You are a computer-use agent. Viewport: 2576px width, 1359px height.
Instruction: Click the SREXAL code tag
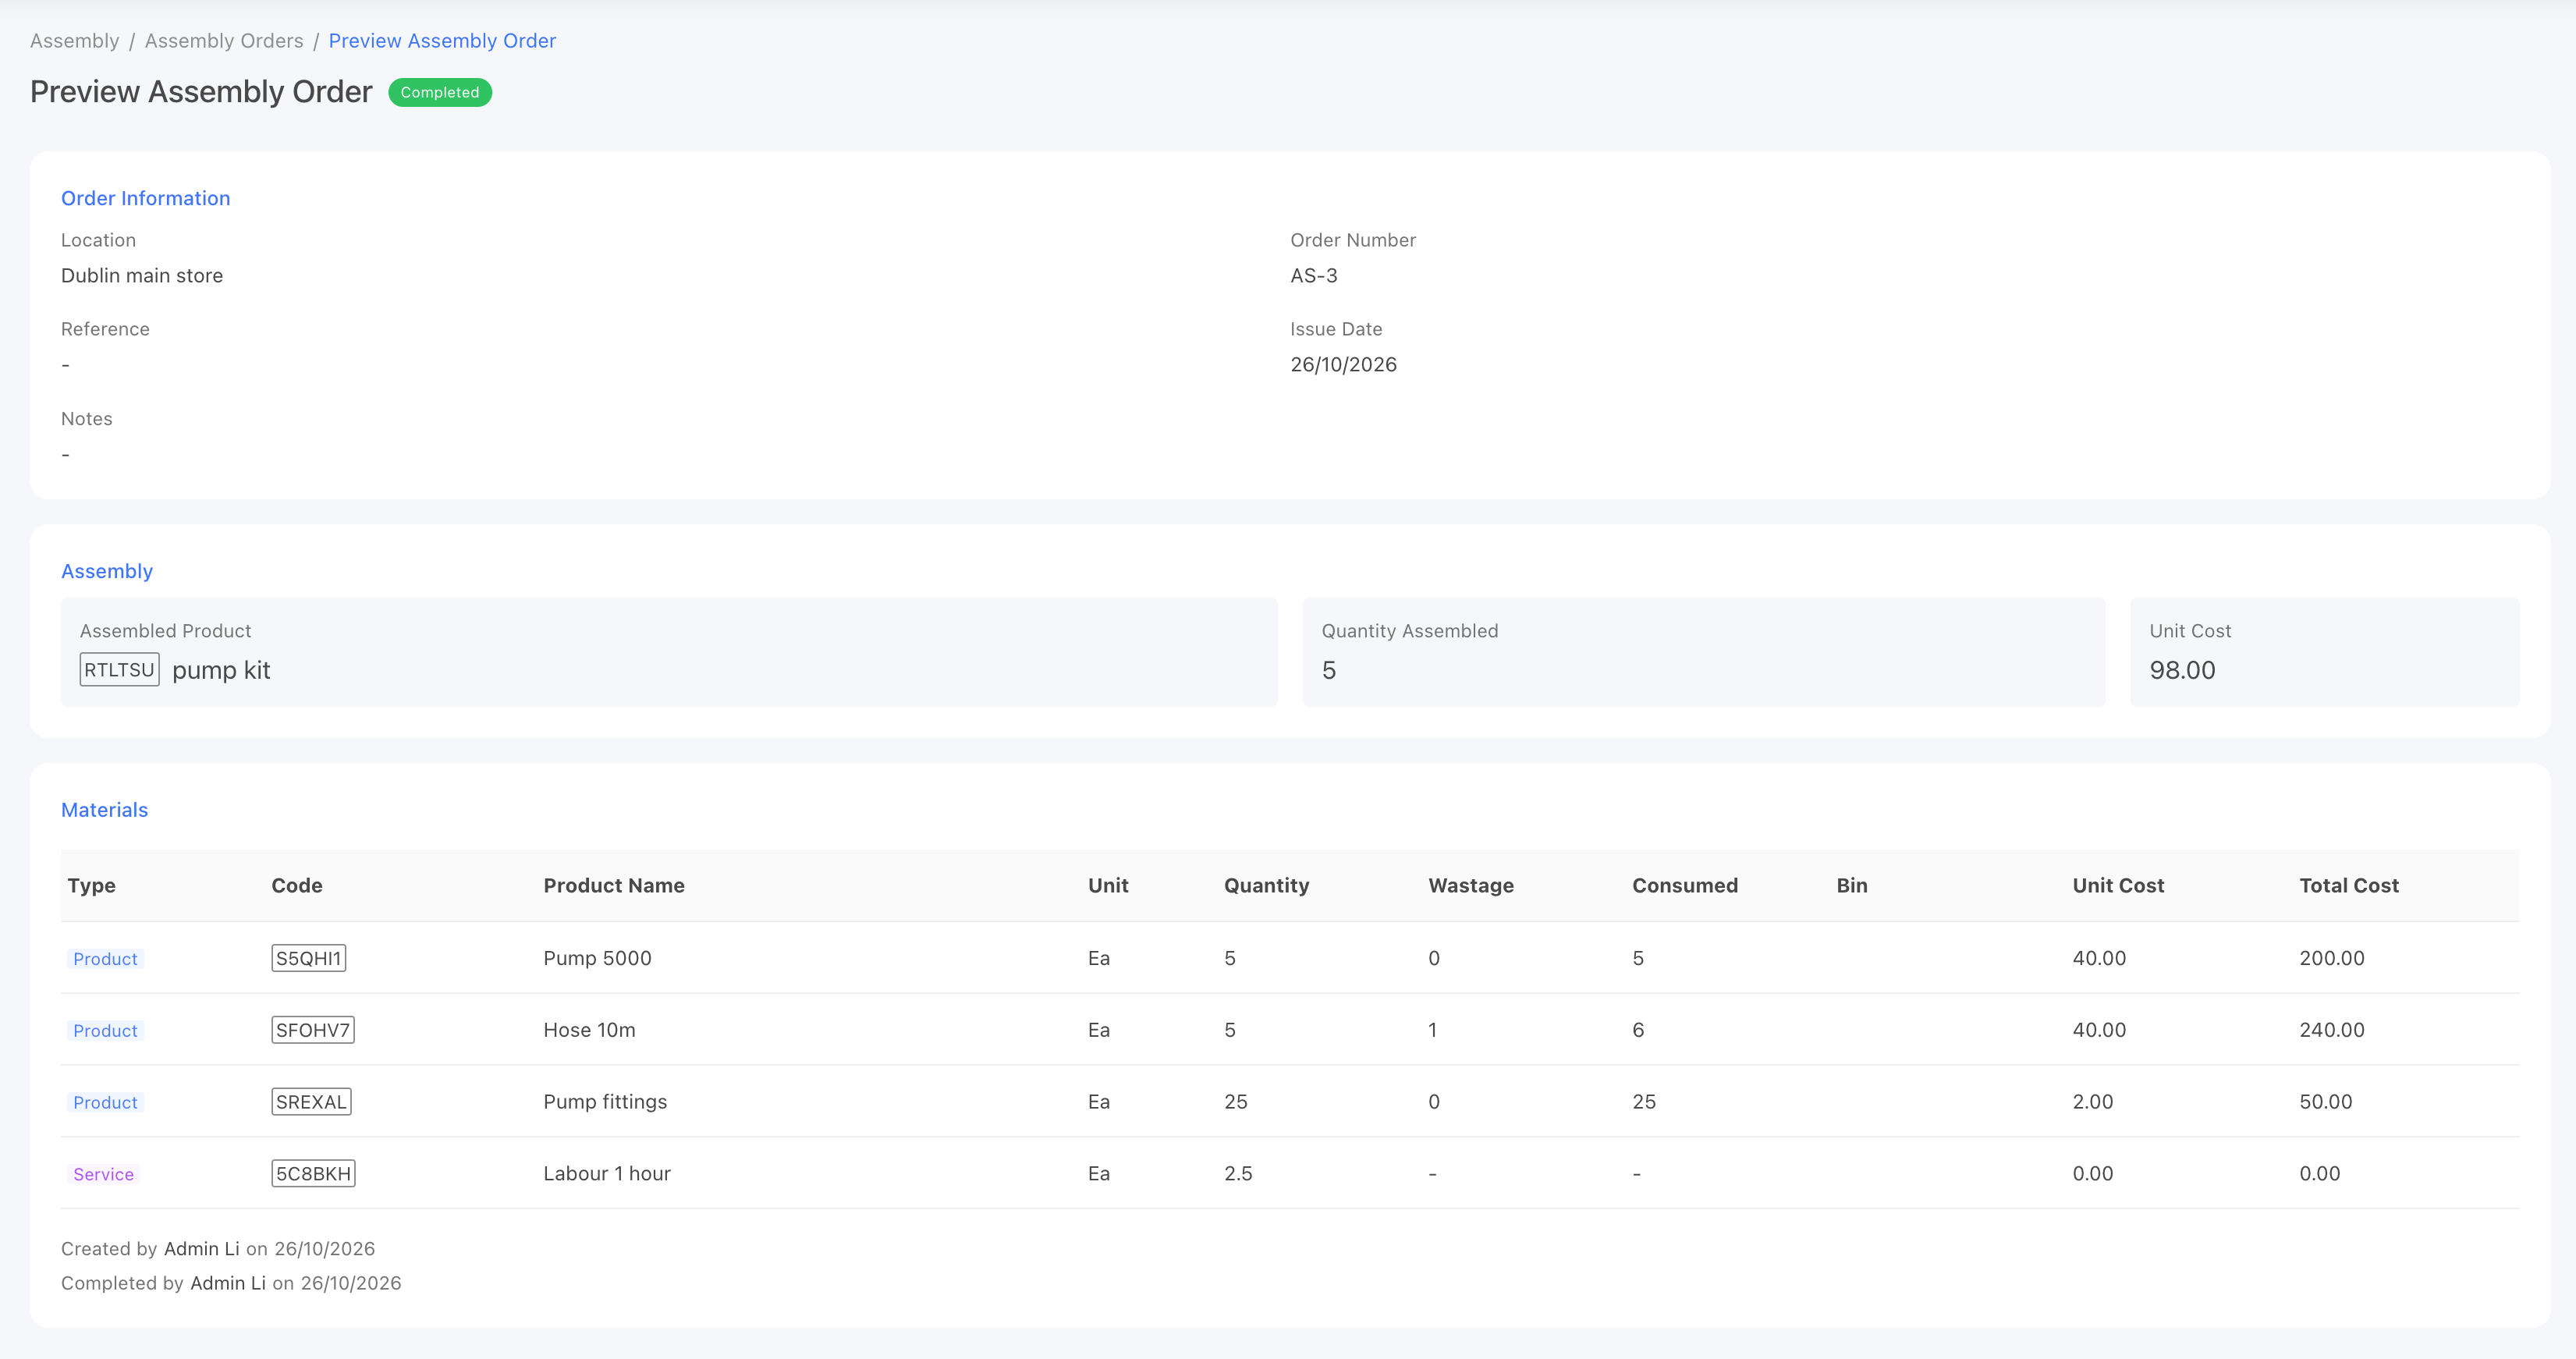pos(312,1102)
